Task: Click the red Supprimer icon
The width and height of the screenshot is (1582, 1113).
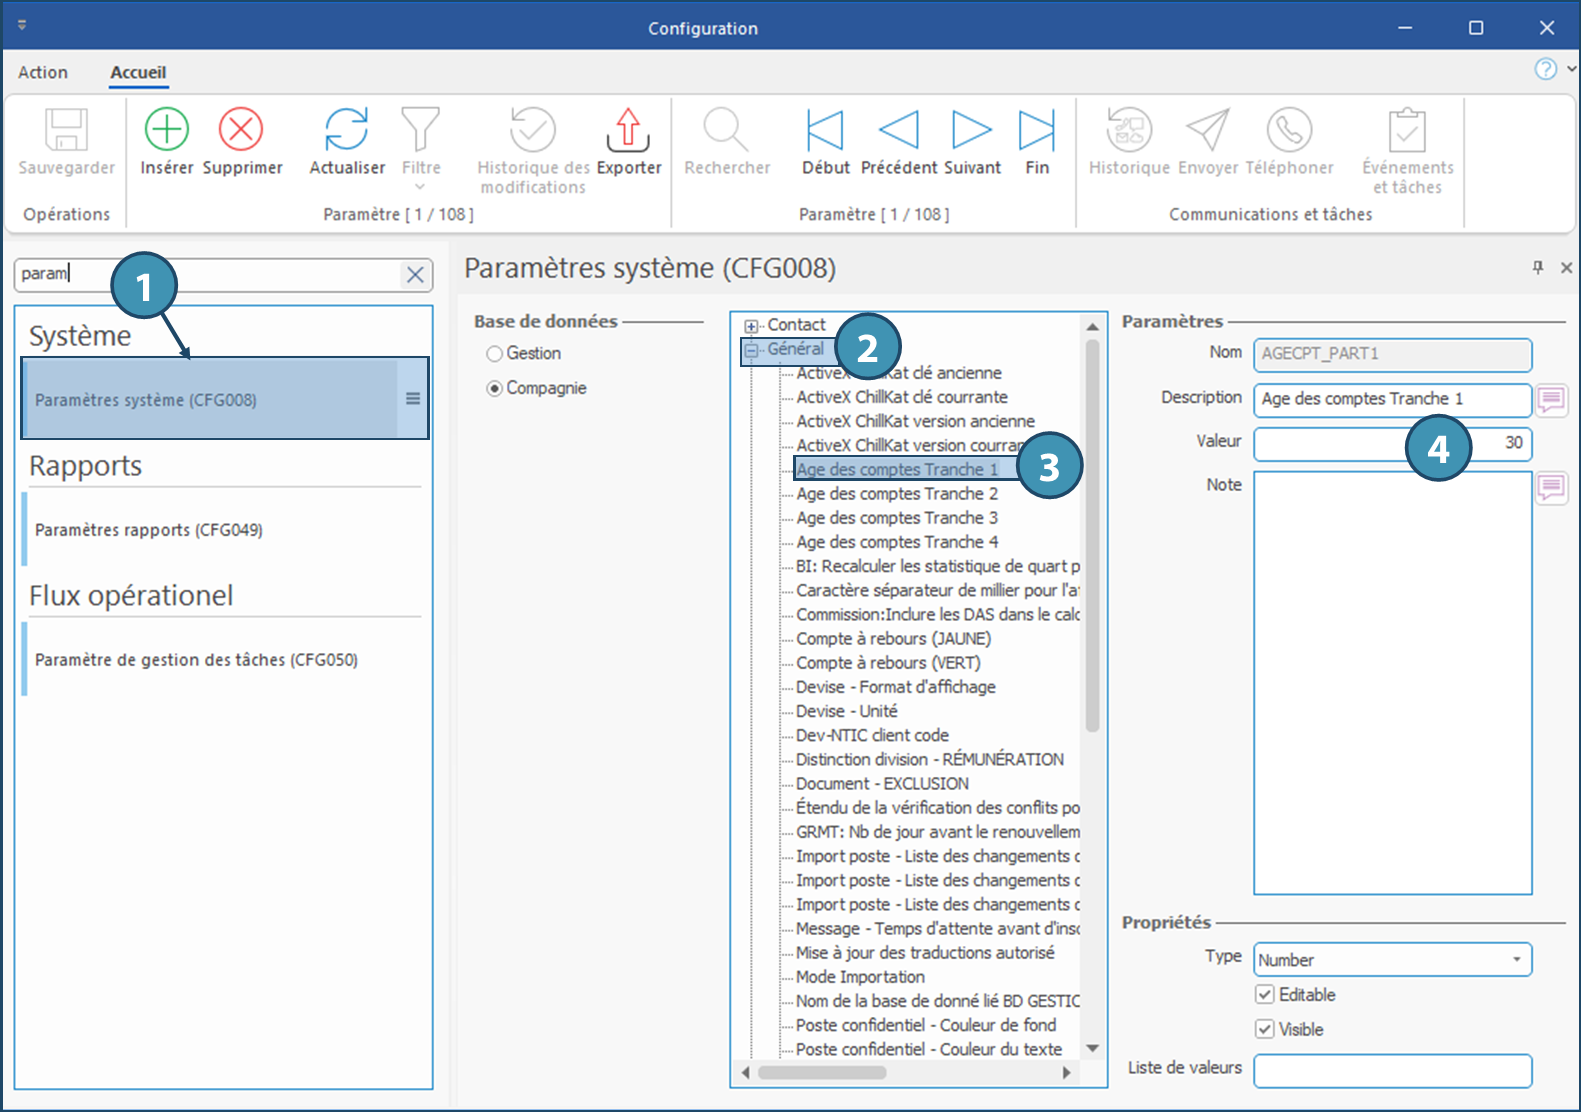Action: pos(241,130)
